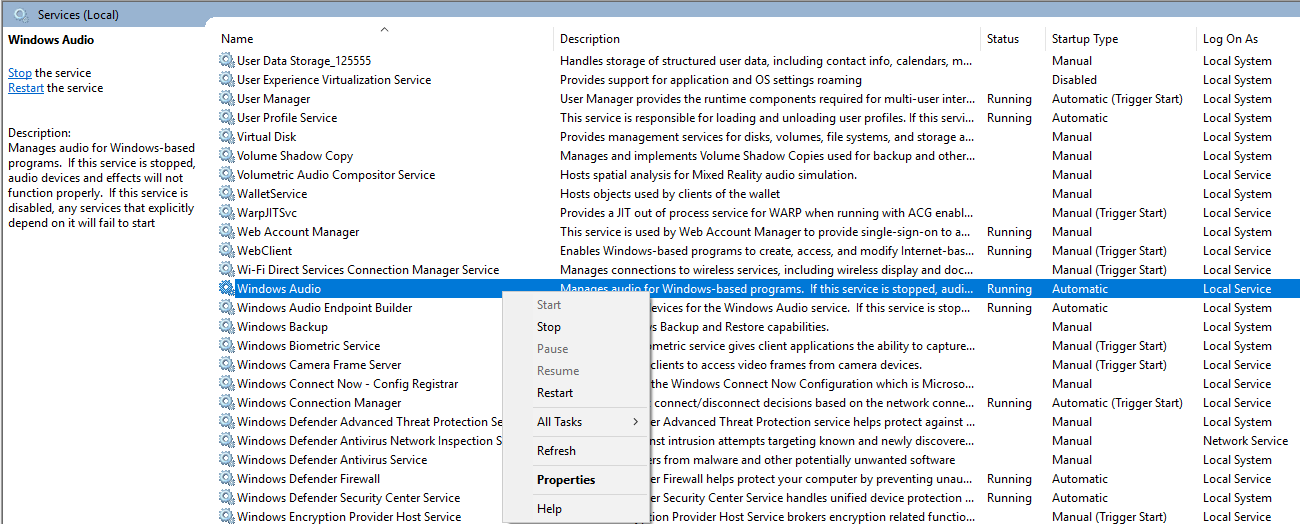Click the WebClient service name

[265, 251]
